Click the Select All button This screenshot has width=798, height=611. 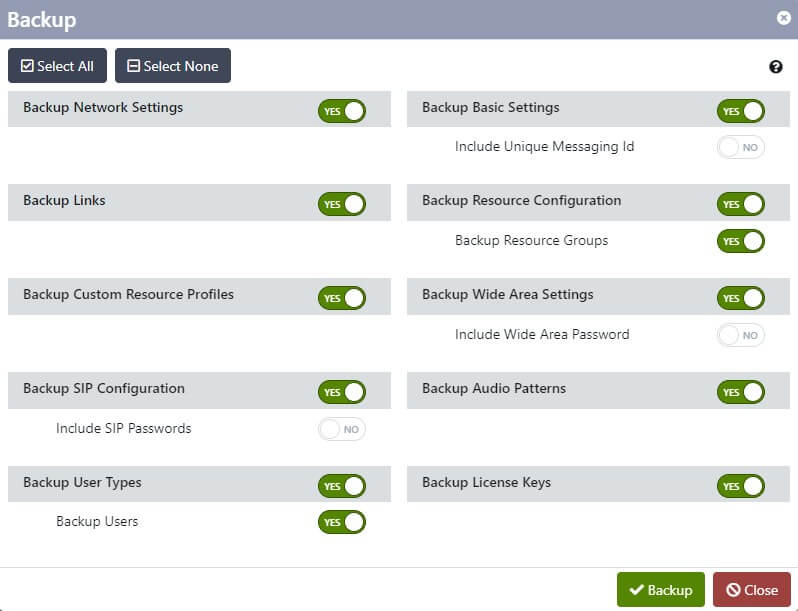[x=57, y=66]
